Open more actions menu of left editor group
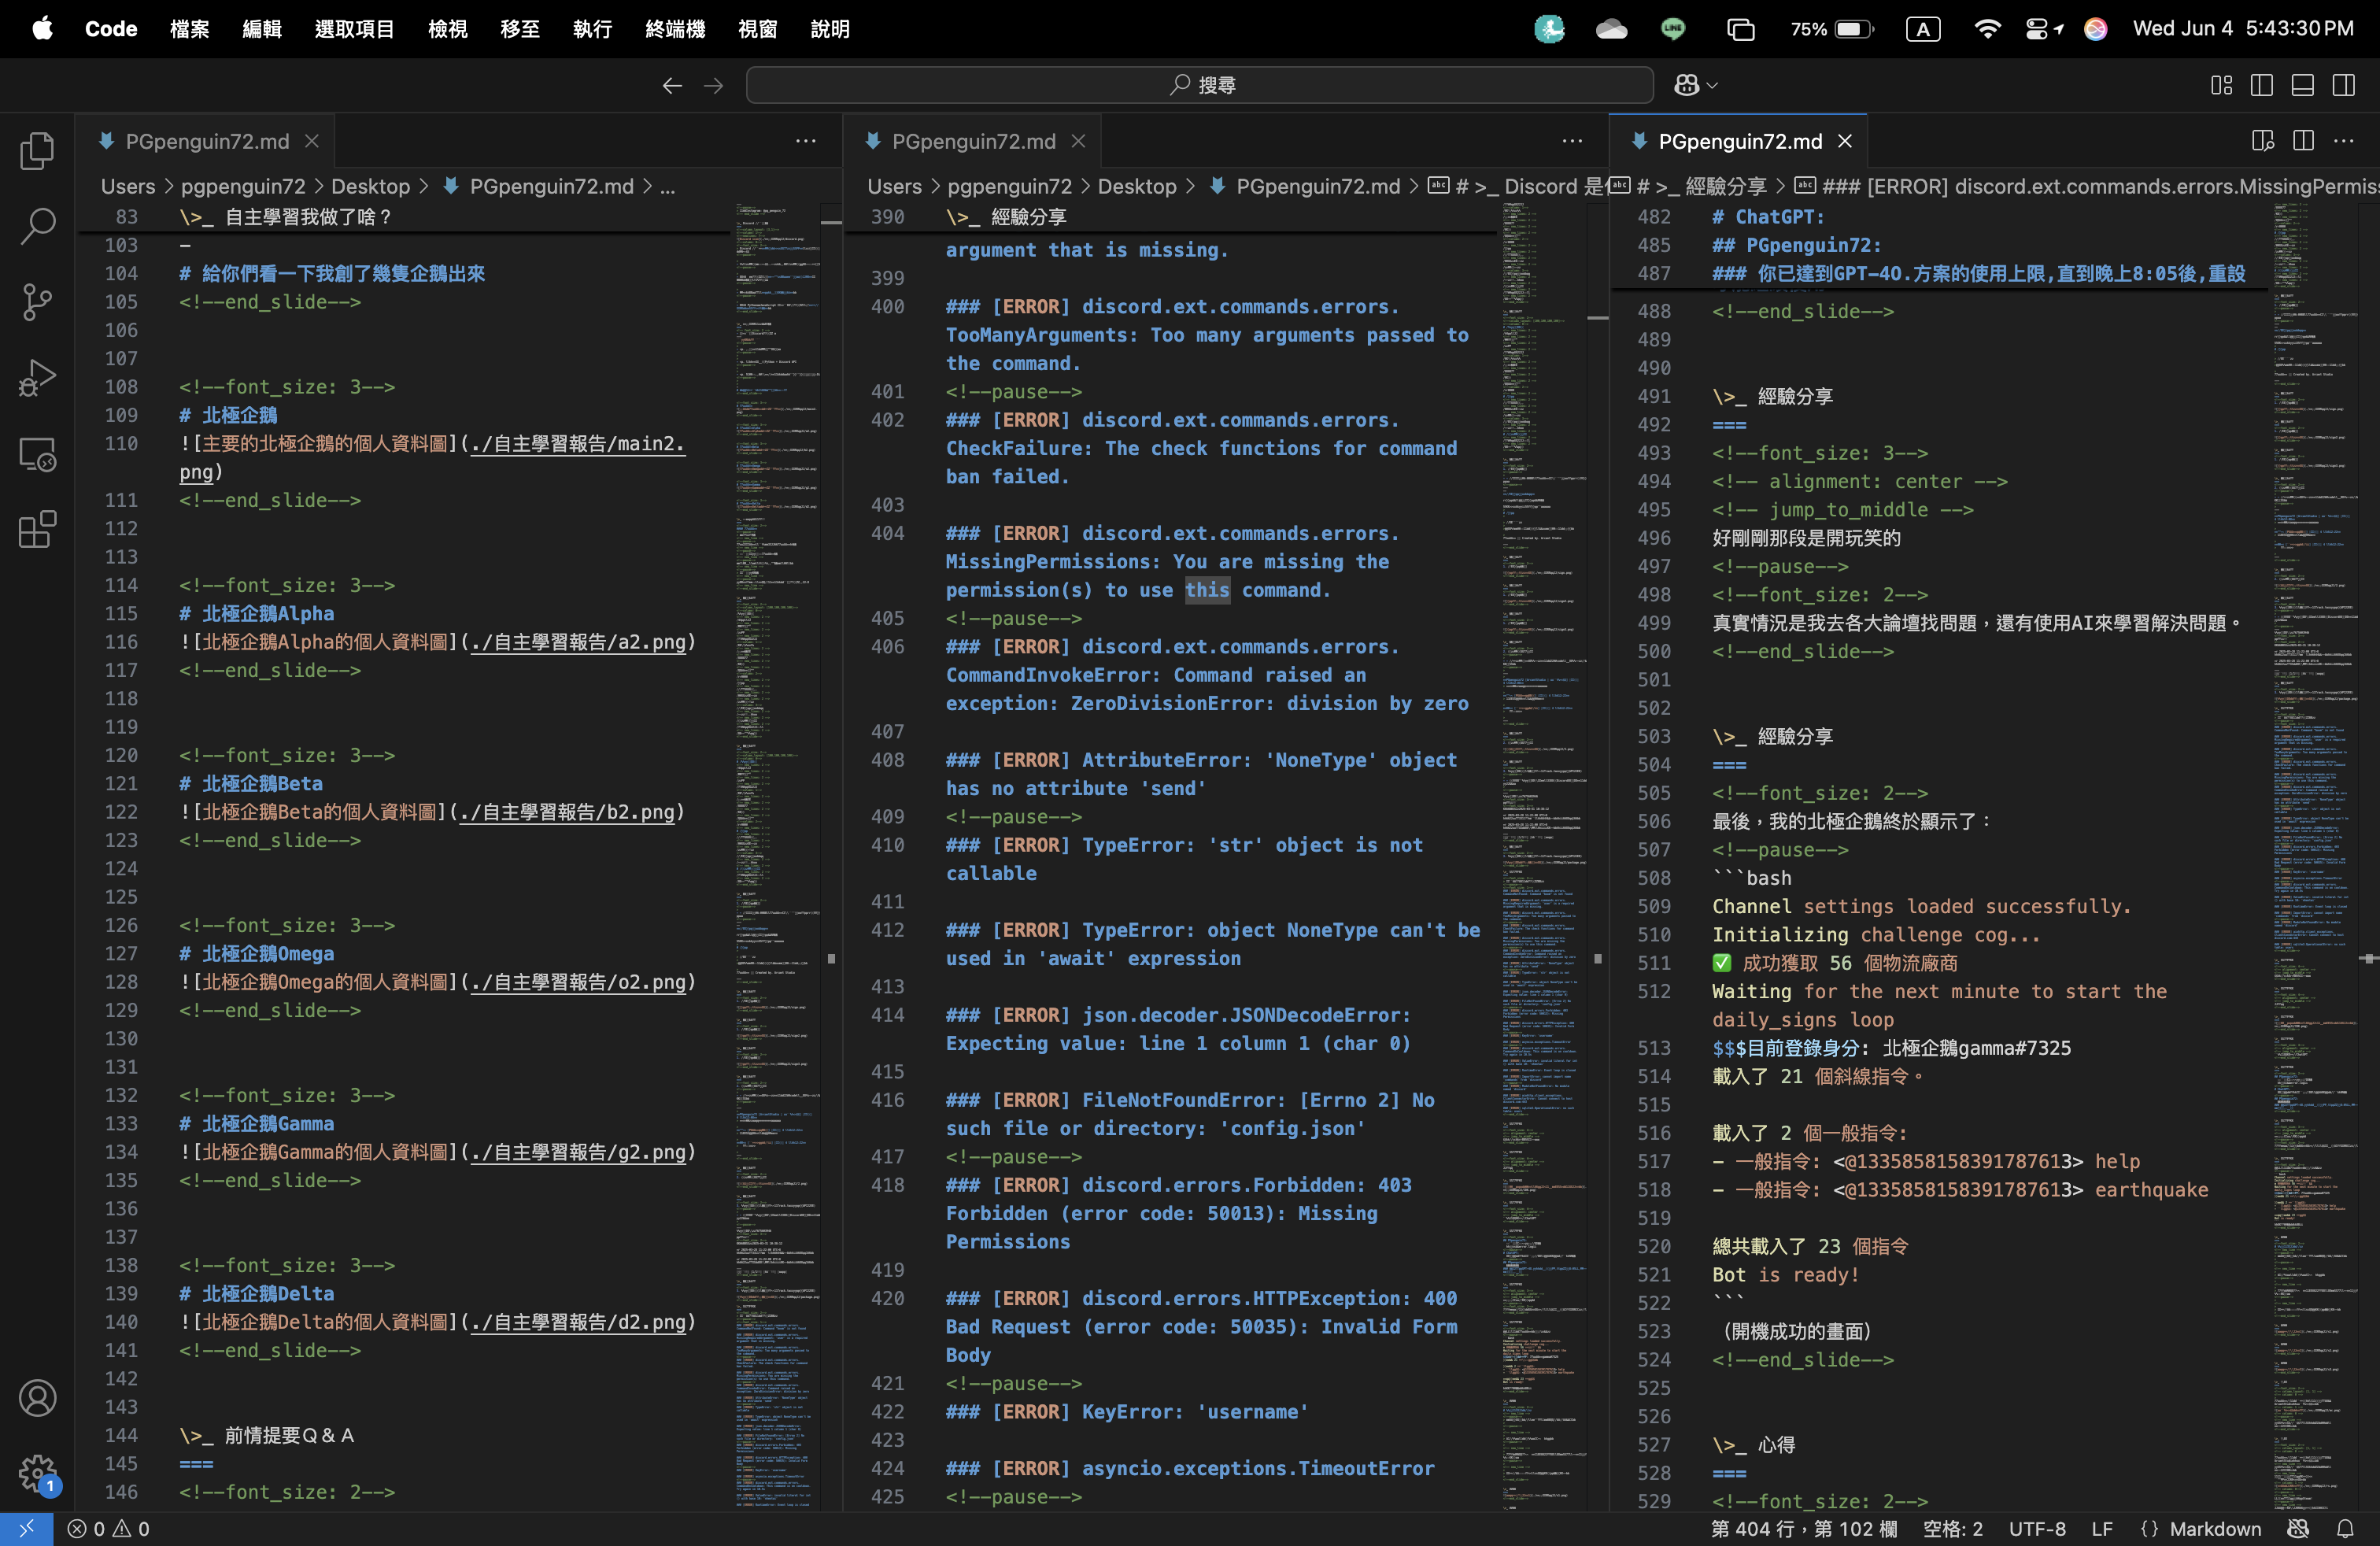The width and height of the screenshot is (2380, 1546). coord(805,141)
